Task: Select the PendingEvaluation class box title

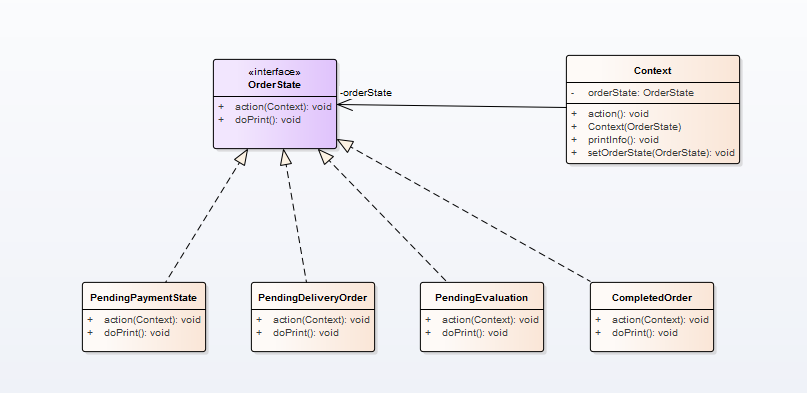Action: (x=481, y=298)
